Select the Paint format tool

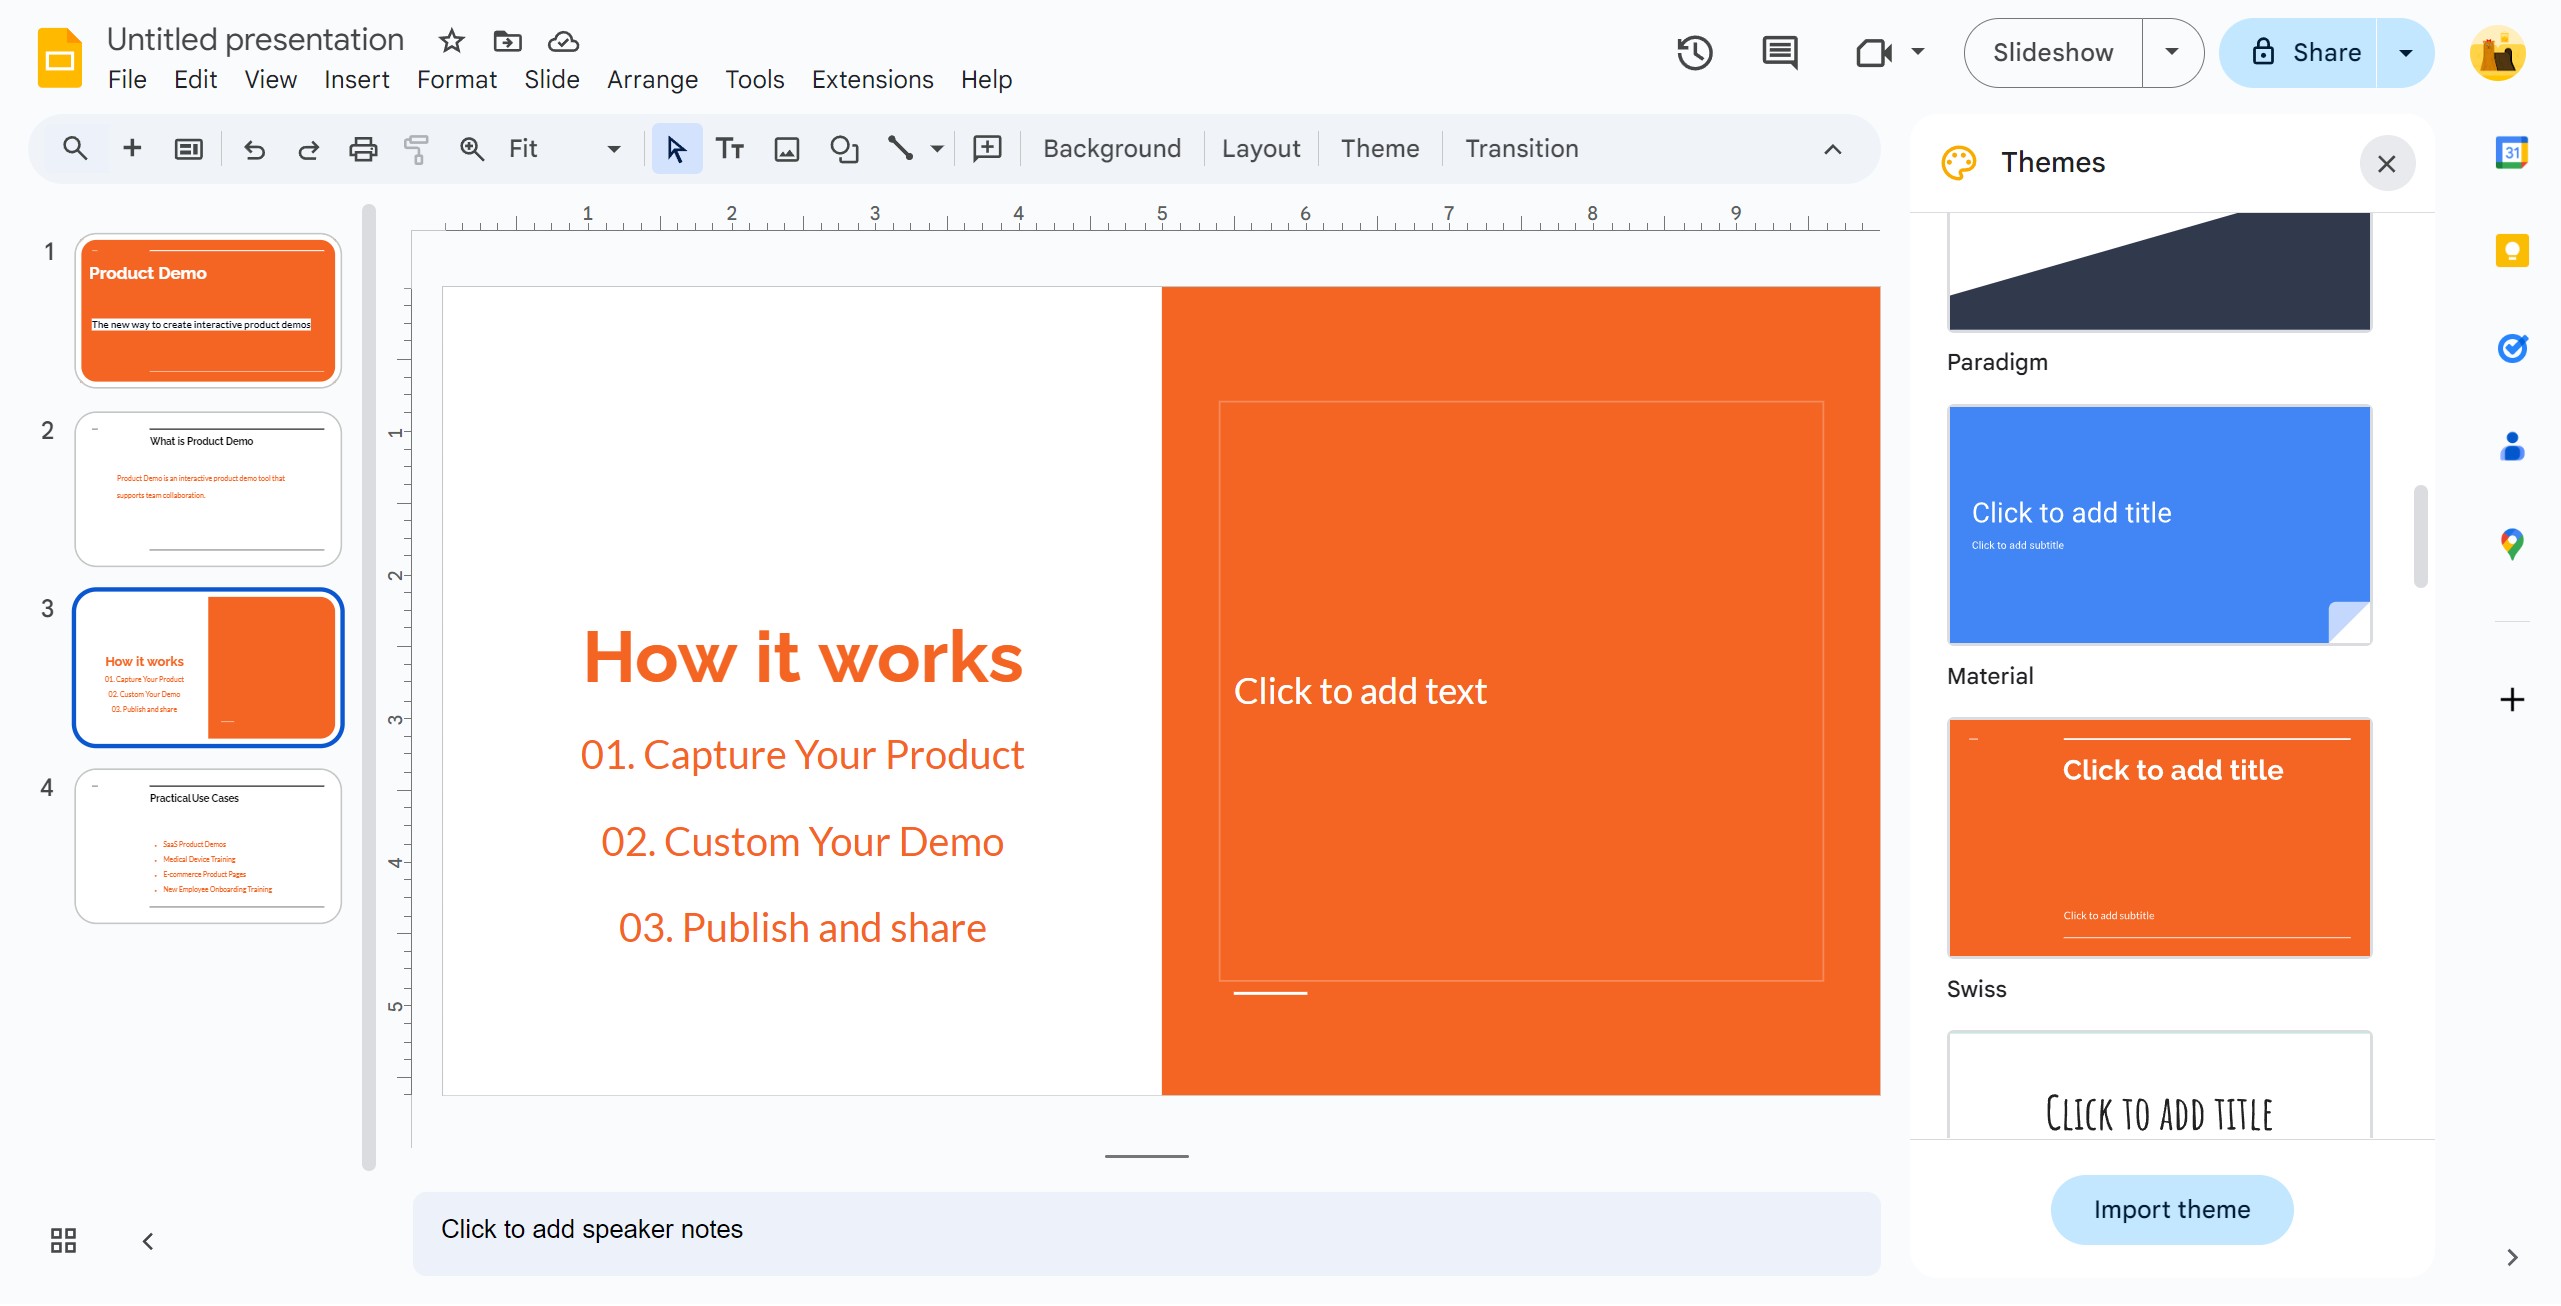coord(416,149)
